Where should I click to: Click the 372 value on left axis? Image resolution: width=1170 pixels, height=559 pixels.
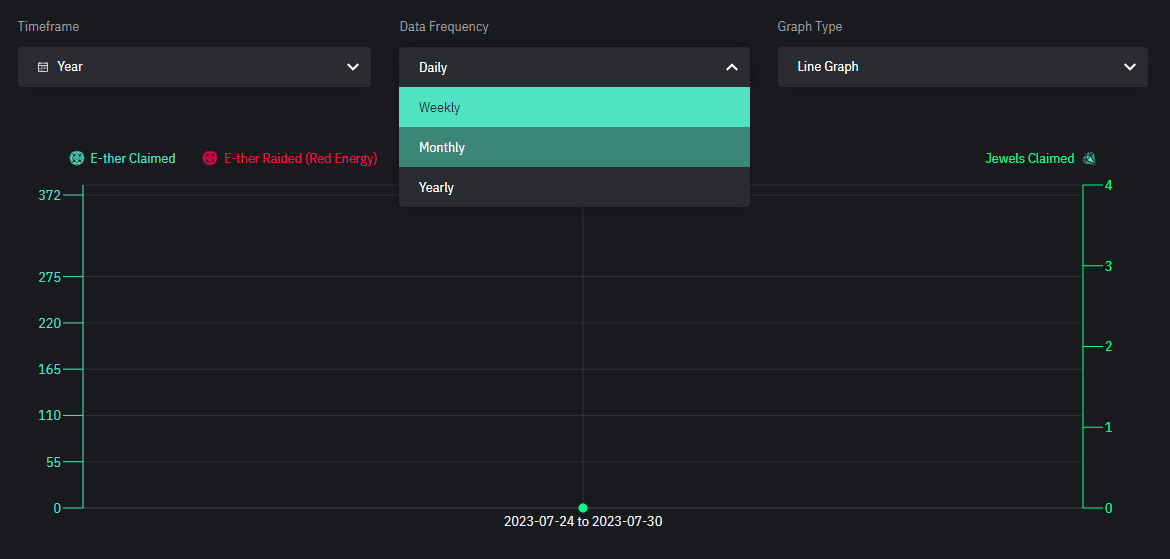50,195
